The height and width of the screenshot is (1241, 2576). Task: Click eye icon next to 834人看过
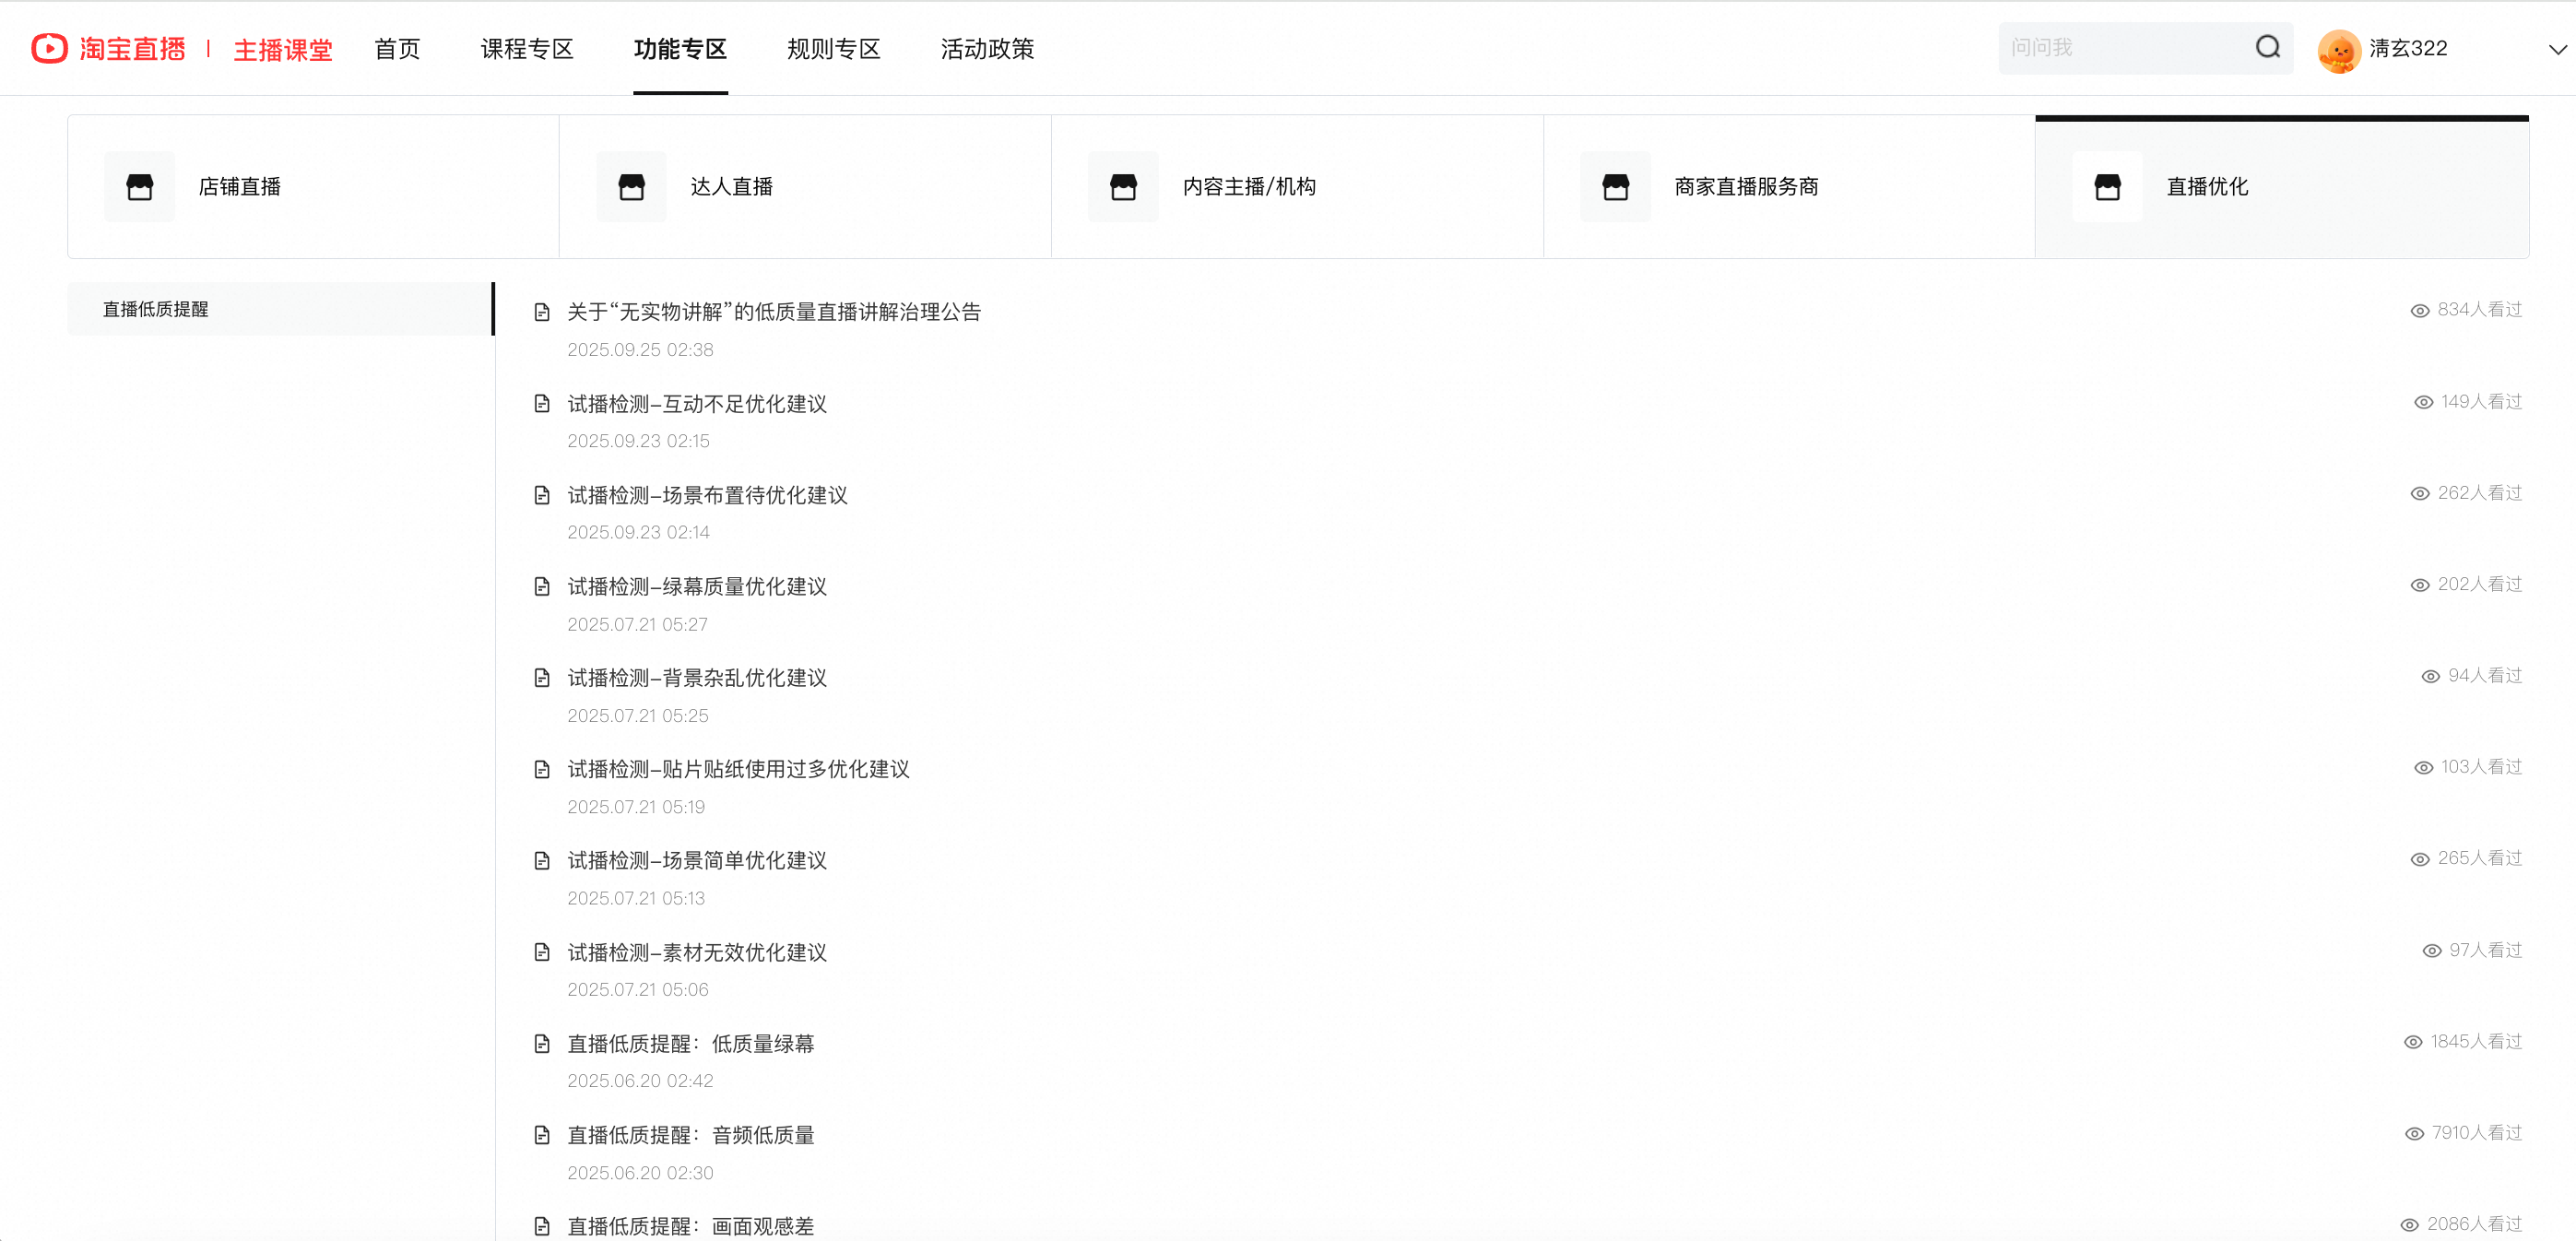[x=2420, y=311]
